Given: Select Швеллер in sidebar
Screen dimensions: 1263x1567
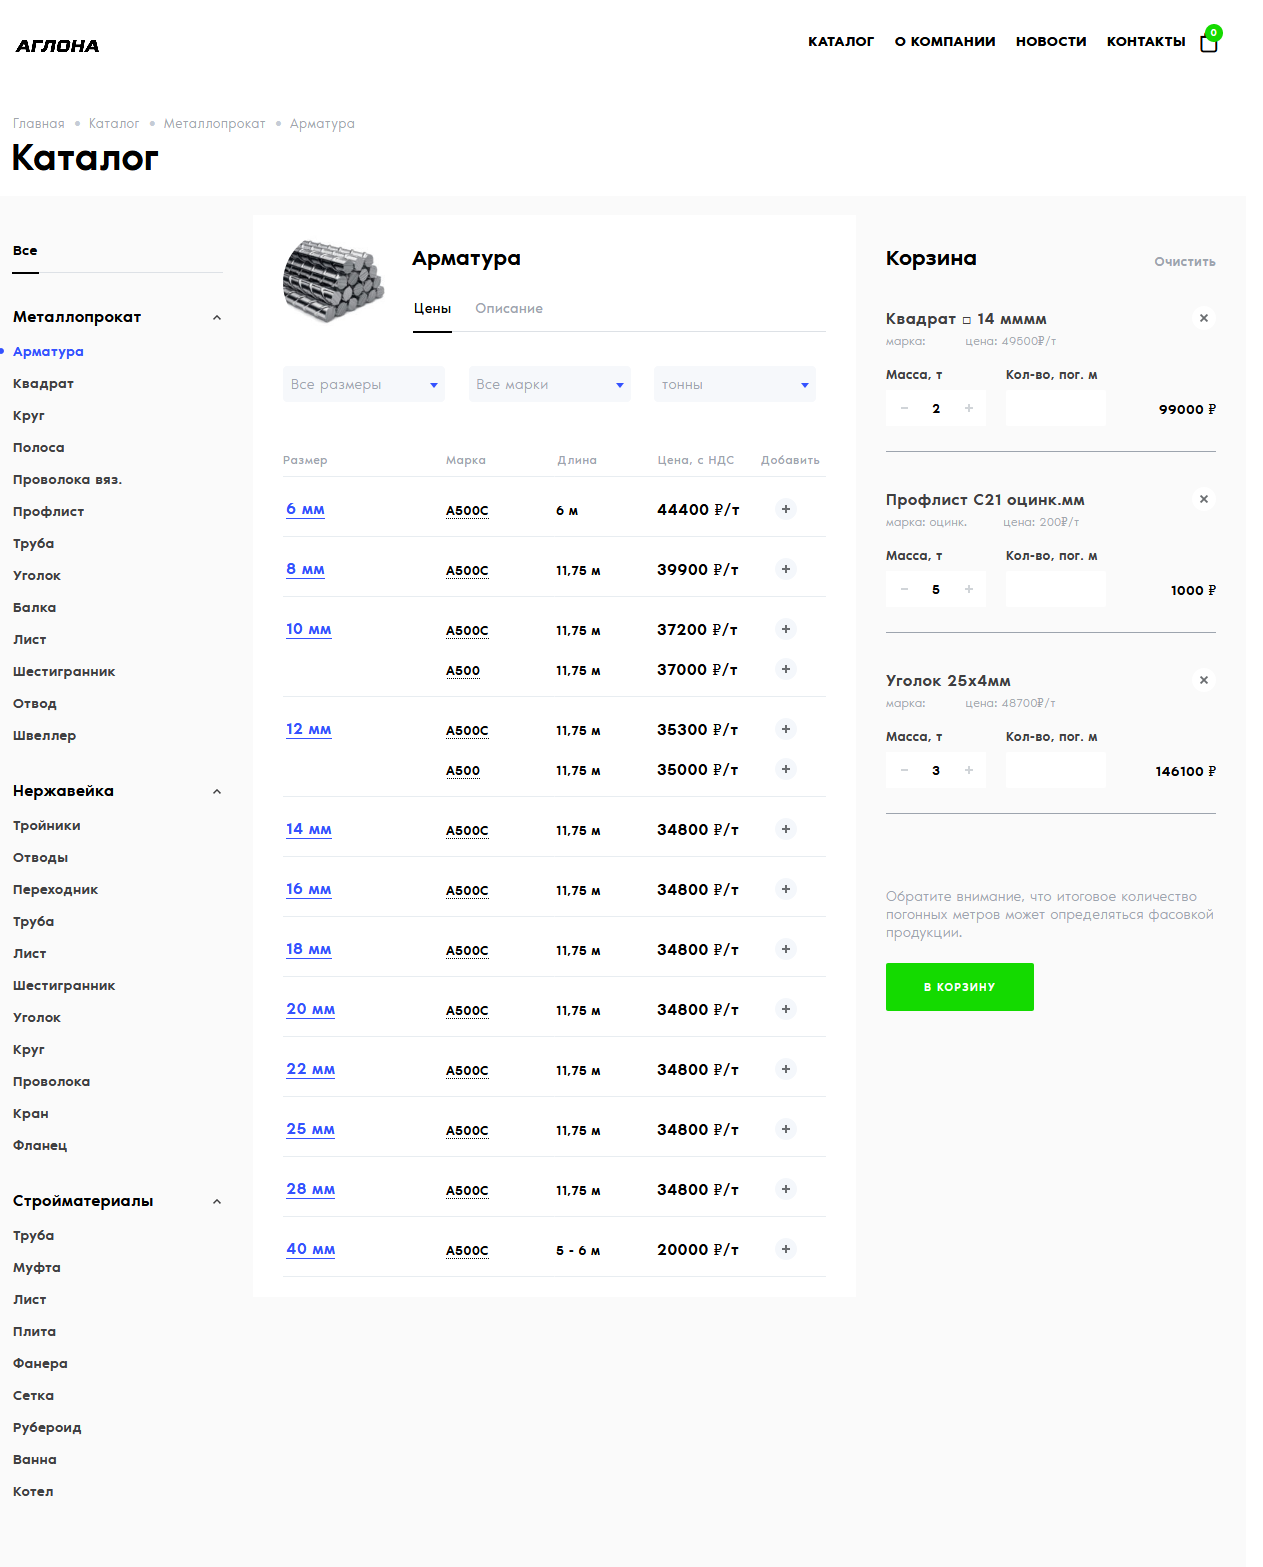Looking at the screenshot, I should (44, 736).
